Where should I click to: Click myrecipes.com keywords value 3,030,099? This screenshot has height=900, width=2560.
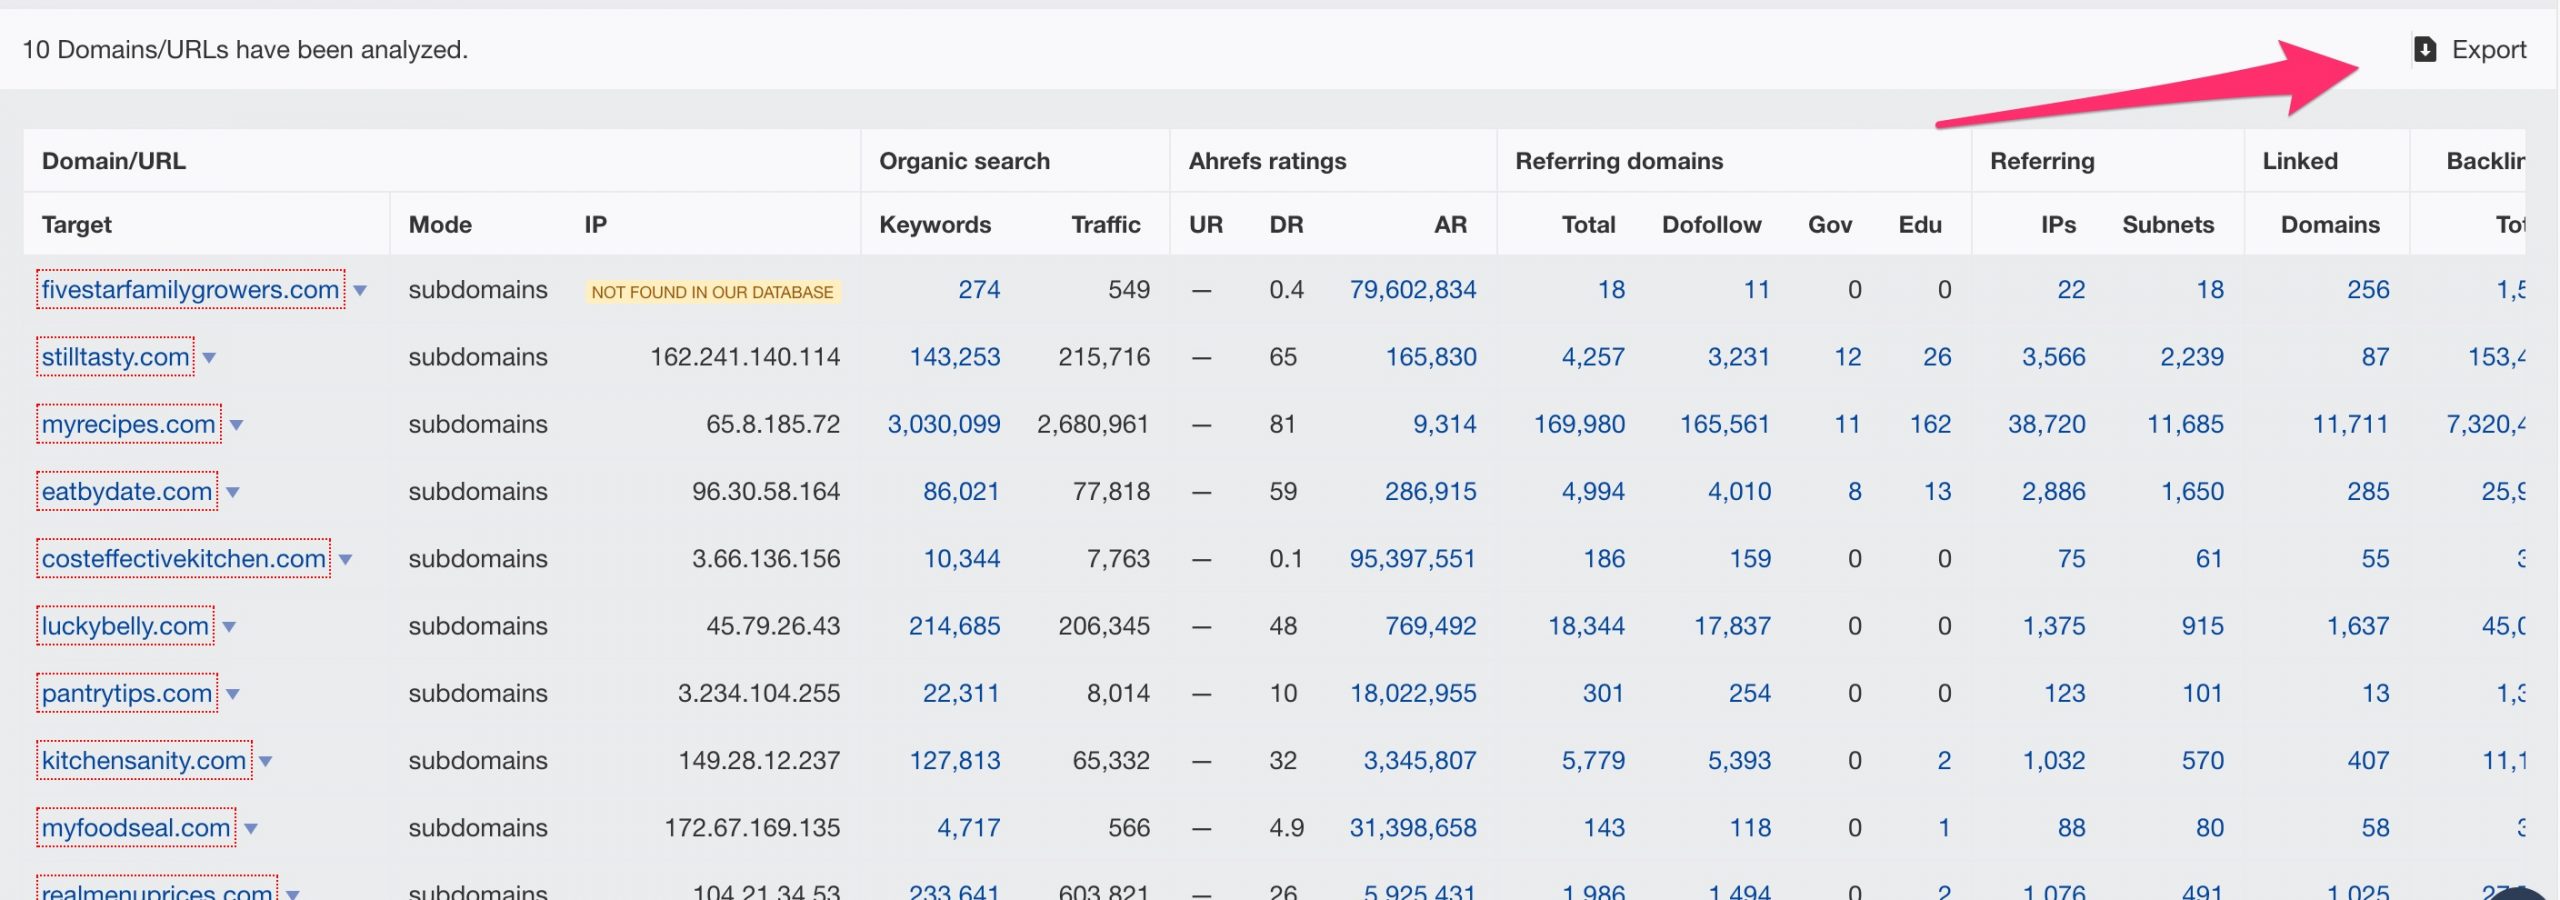click(944, 424)
